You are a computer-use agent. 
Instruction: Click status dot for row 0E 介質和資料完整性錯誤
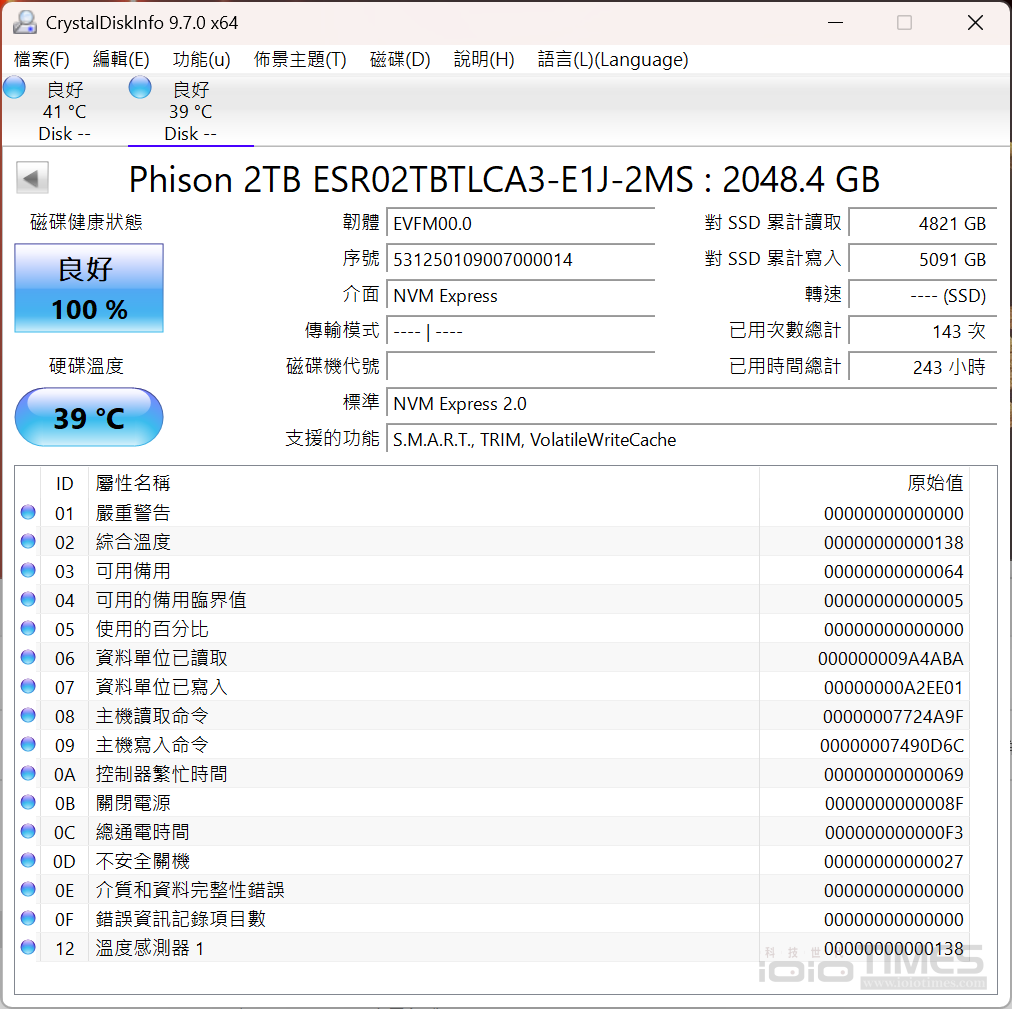[28, 890]
